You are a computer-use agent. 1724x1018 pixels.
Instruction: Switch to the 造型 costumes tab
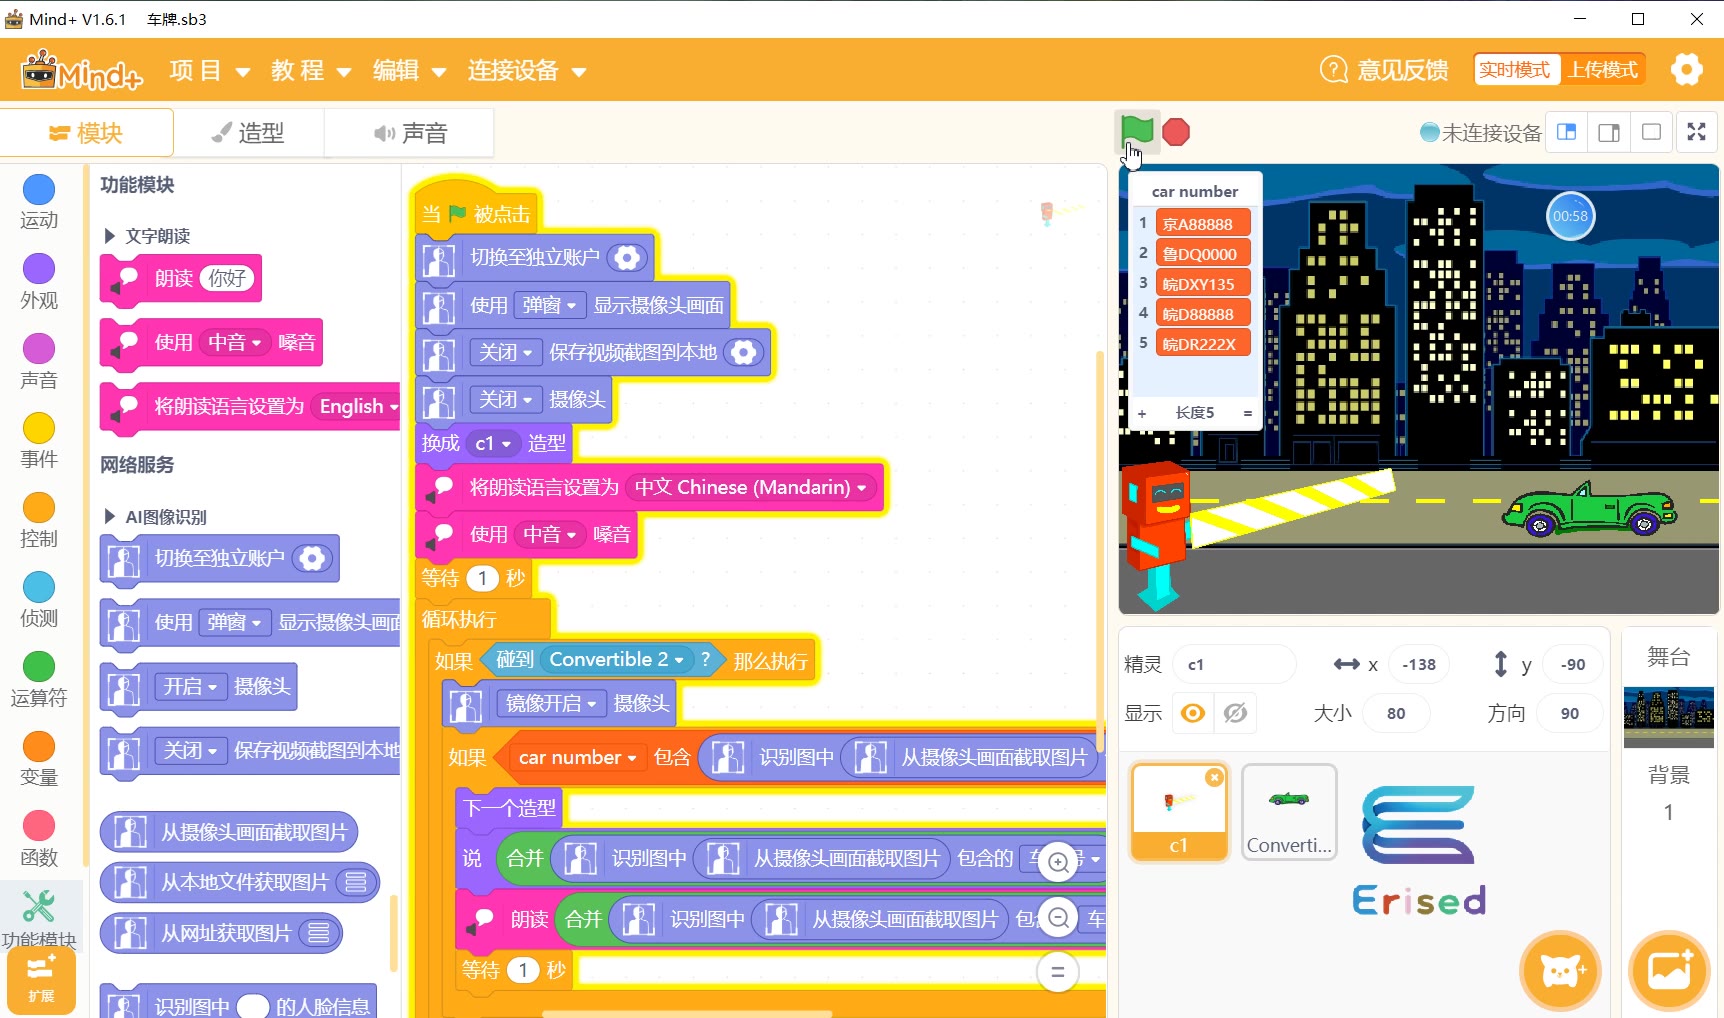coord(249,133)
